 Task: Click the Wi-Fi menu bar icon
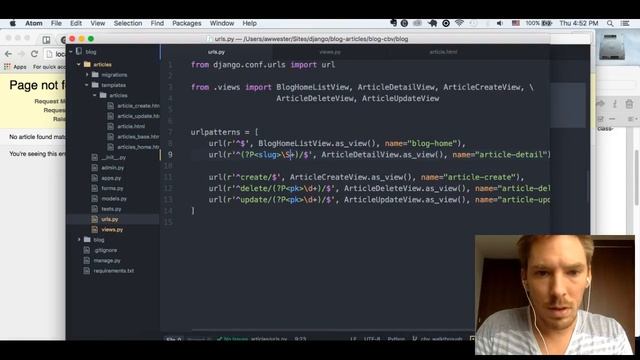tap(460, 23)
